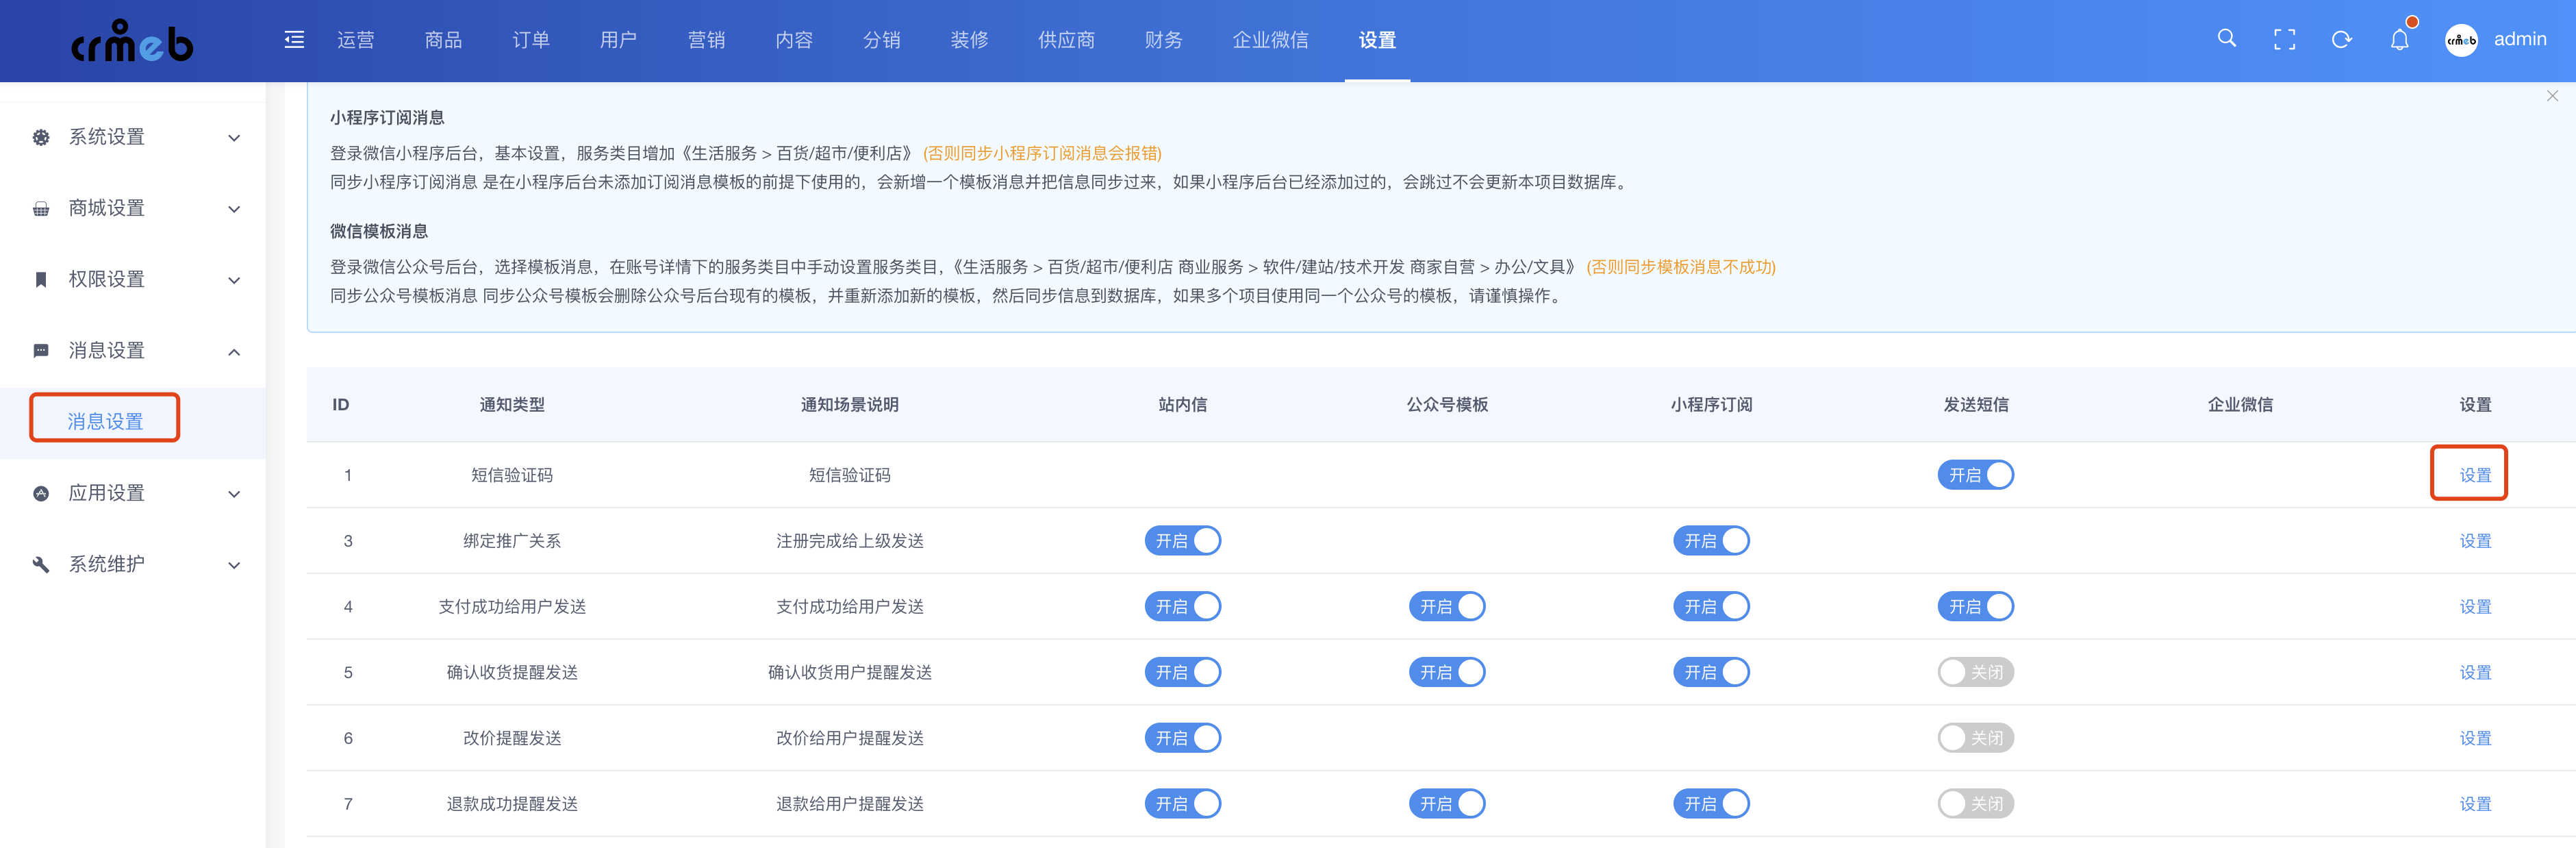Viewport: 2576px width, 848px height.
Task: Open the 企业微信 top menu
Action: coord(1270,40)
